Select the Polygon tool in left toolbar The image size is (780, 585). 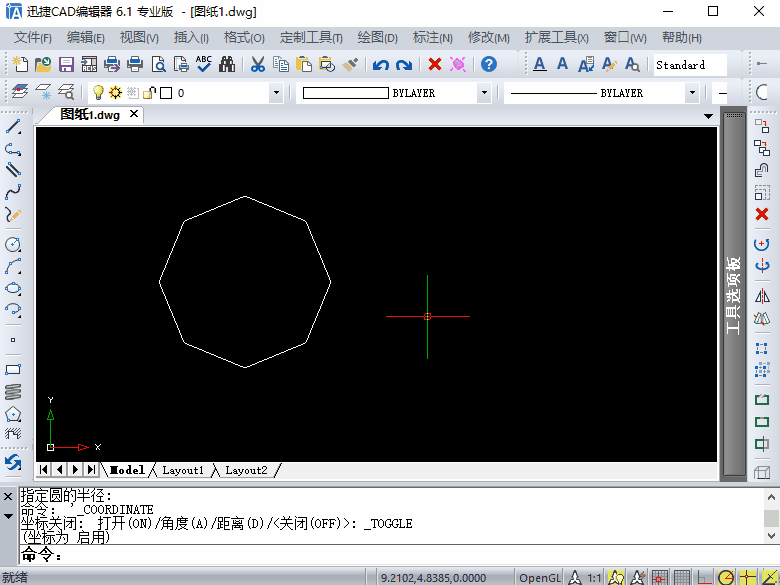click(13, 414)
